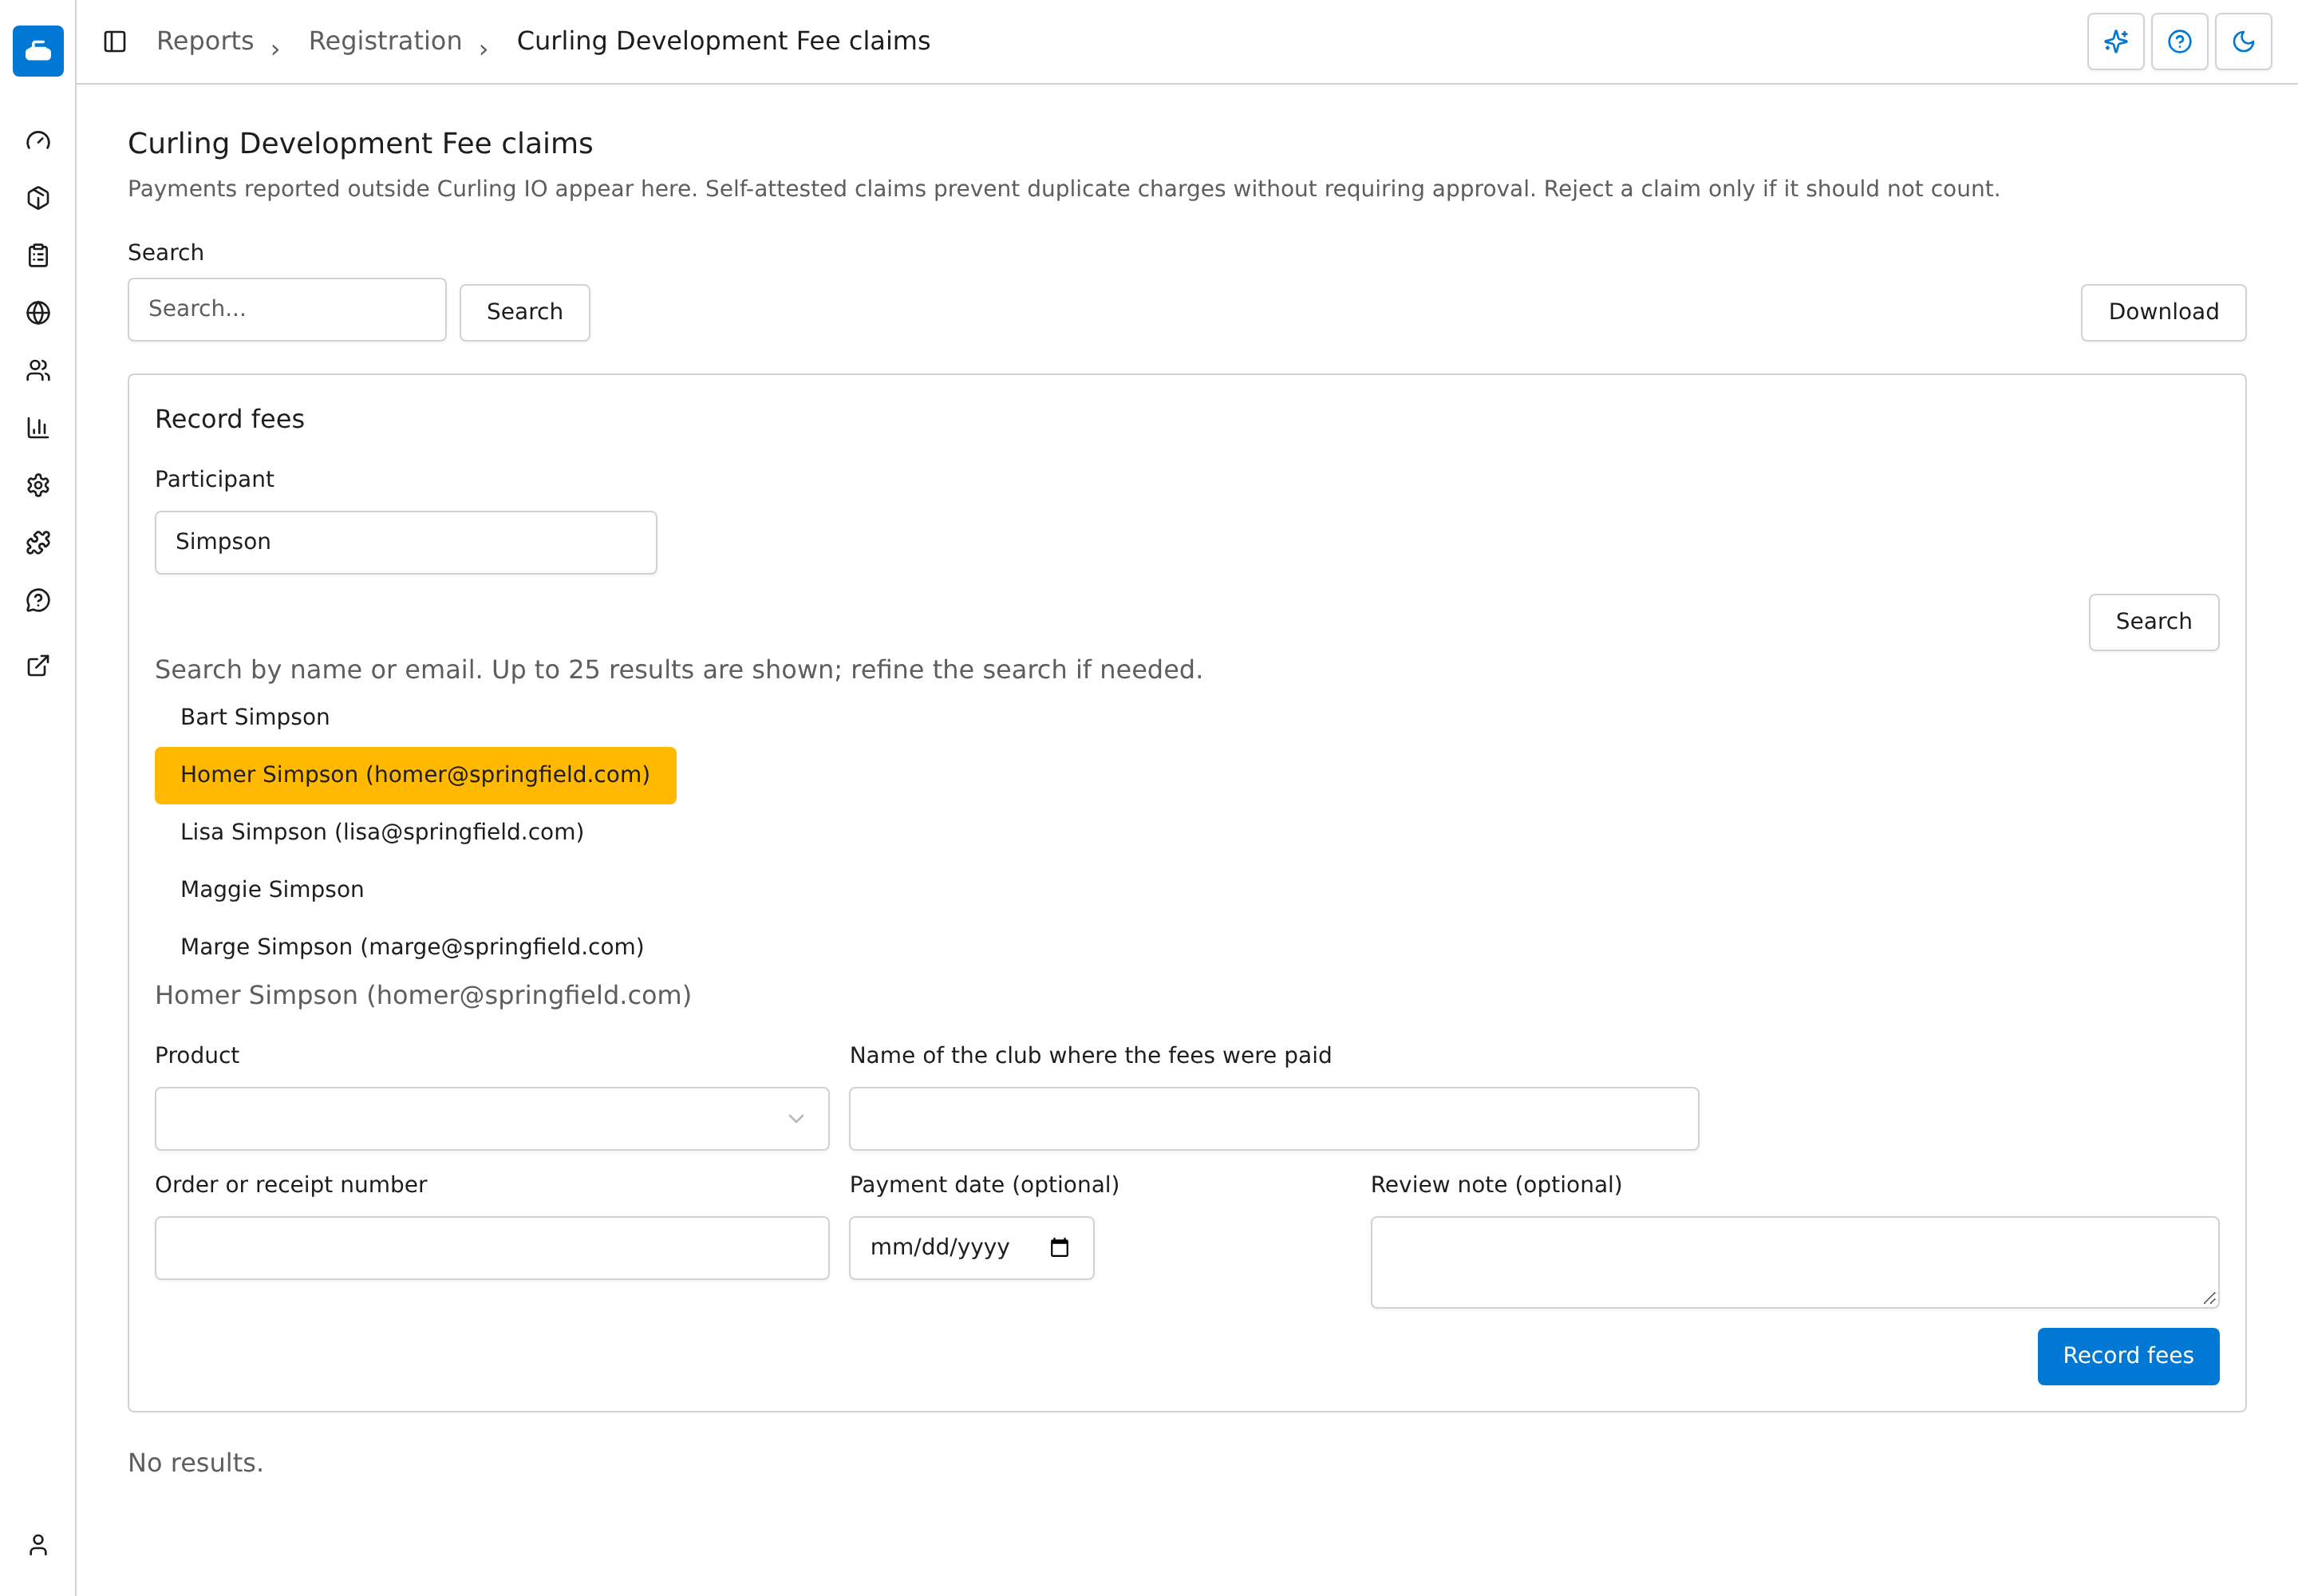The height and width of the screenshot is (1596, 2298).
Task: Click the Participant field containing Simpson
Action: [x=406, y=543]
